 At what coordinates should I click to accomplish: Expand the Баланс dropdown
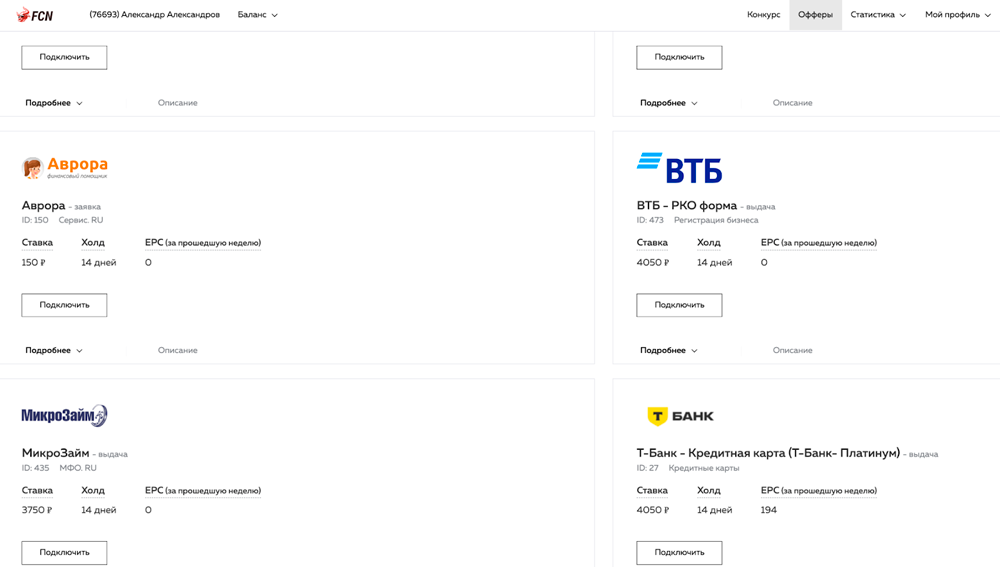pos(258,15)
